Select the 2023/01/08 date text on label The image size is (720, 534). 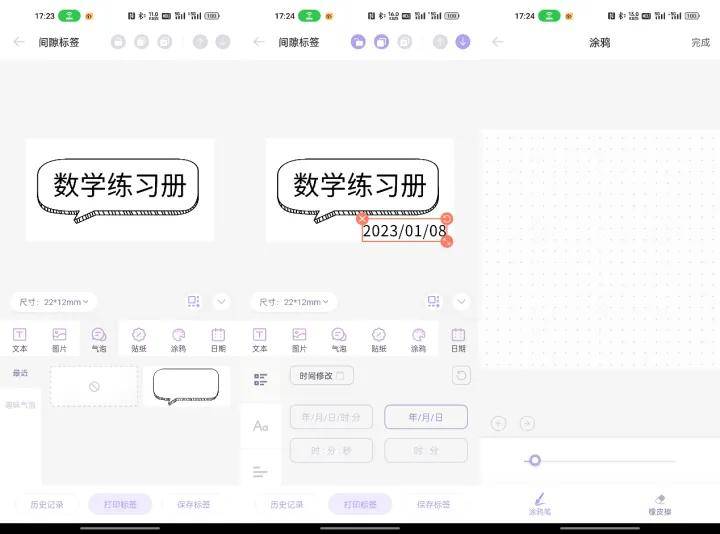pyautogui.click(x=404, y=230)
